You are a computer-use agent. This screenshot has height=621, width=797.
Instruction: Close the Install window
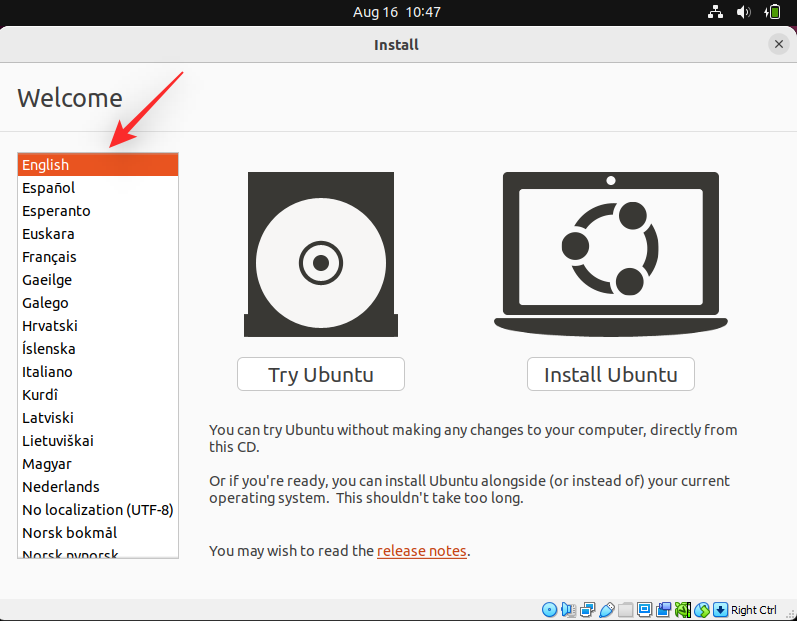point(778,44)
